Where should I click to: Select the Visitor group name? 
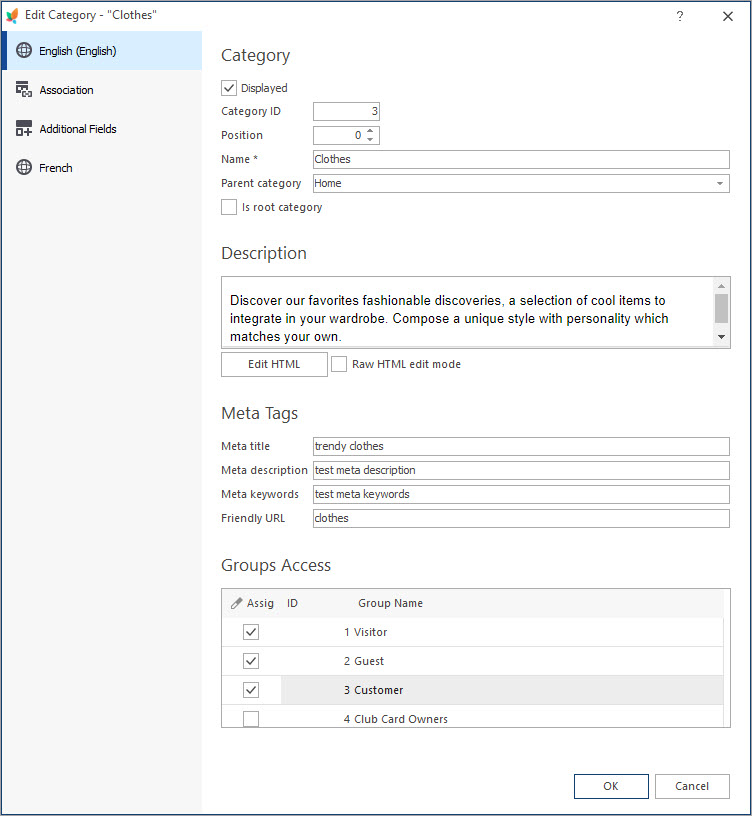pos(371,632)
